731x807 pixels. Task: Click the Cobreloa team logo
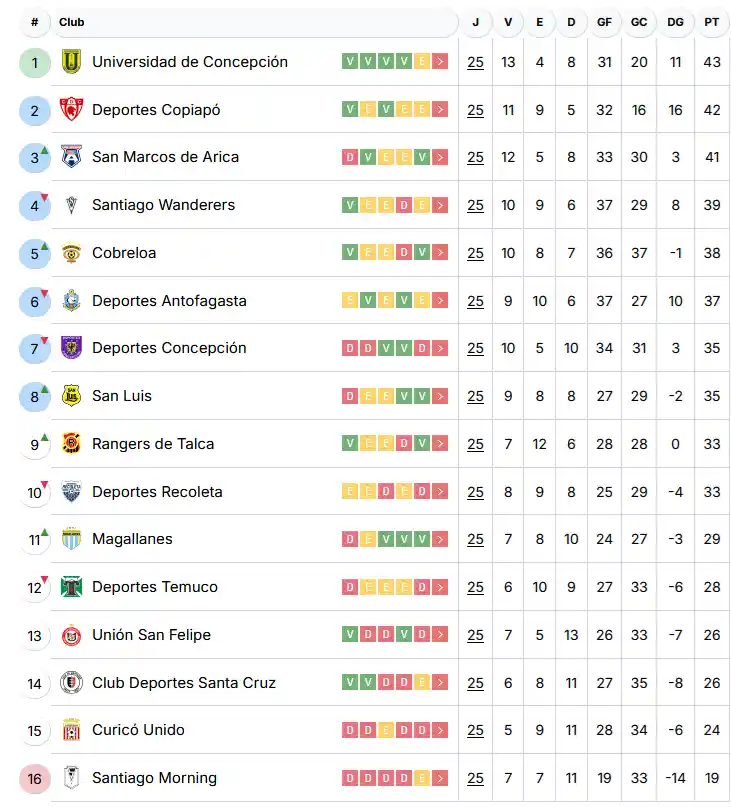point(69,253)
